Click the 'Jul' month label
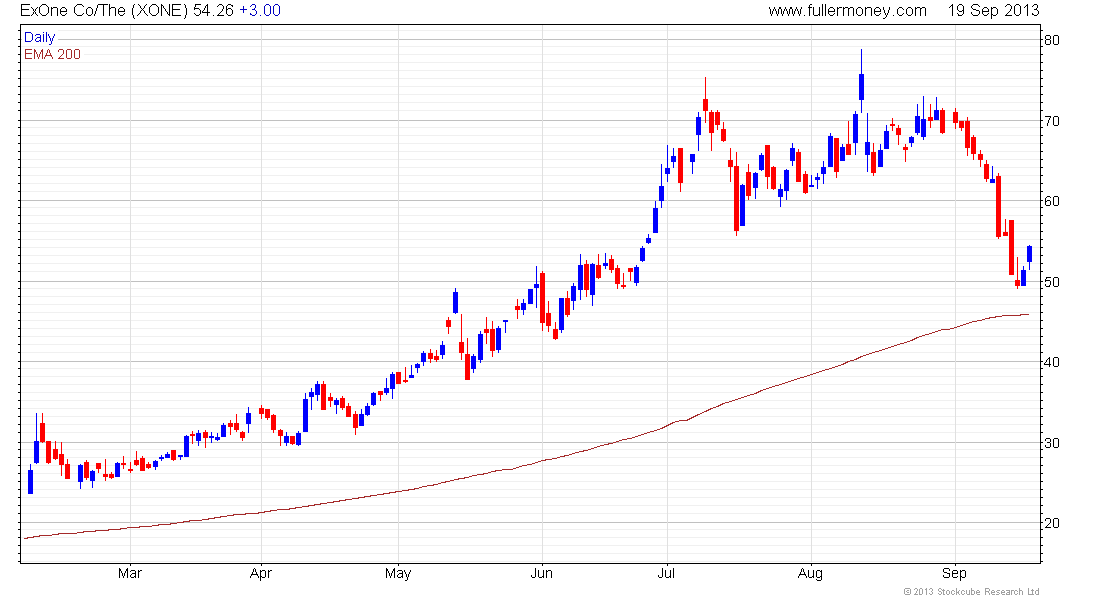Screen dimensions: 1100x600 pyautogui.click(x=666, y=573)
